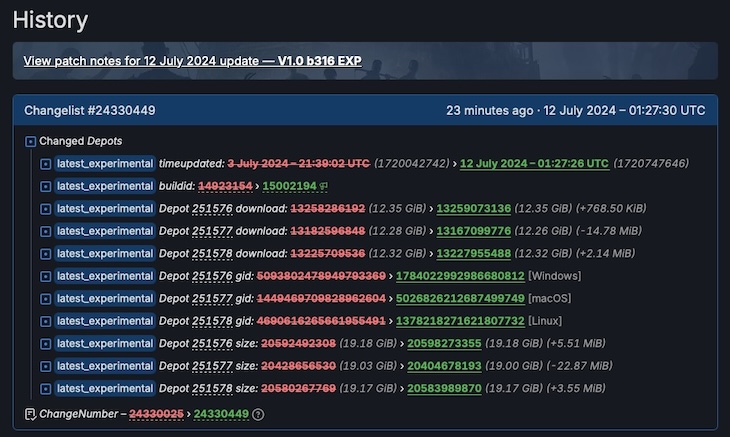
Task: Click the help icon next to ChangeNumber 24330449
Action: 258,414
